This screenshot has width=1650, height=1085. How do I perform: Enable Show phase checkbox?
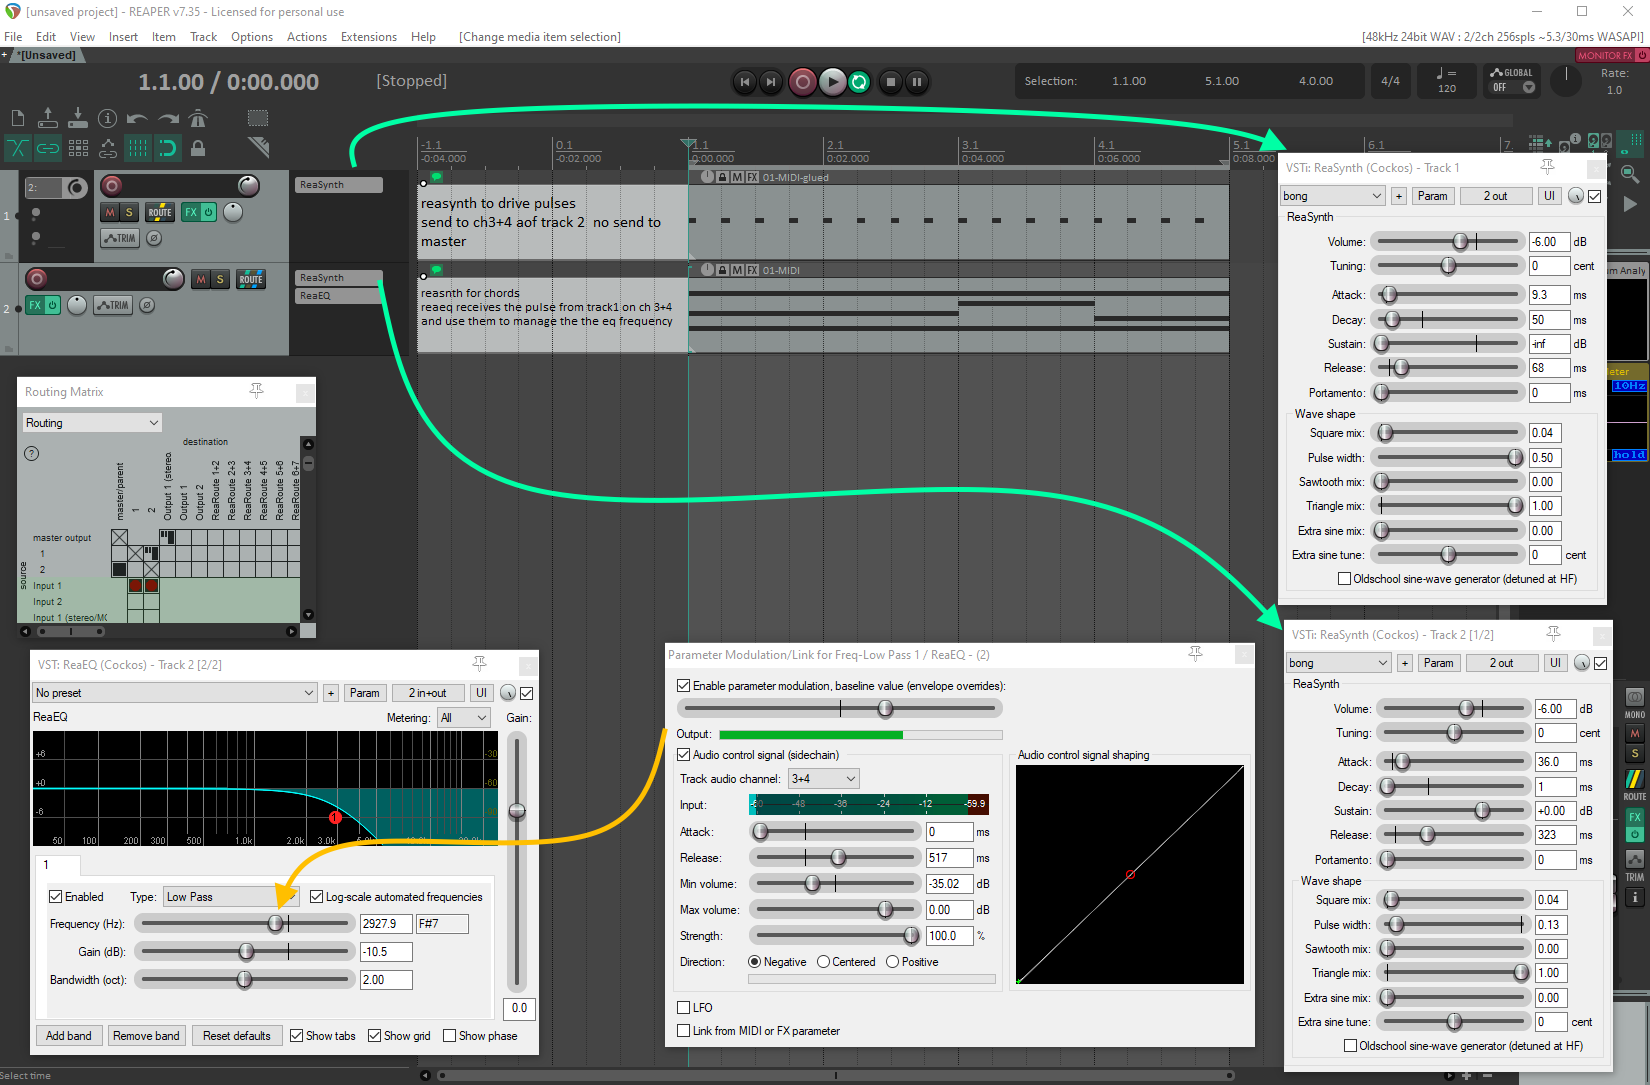pos(450,1036)
